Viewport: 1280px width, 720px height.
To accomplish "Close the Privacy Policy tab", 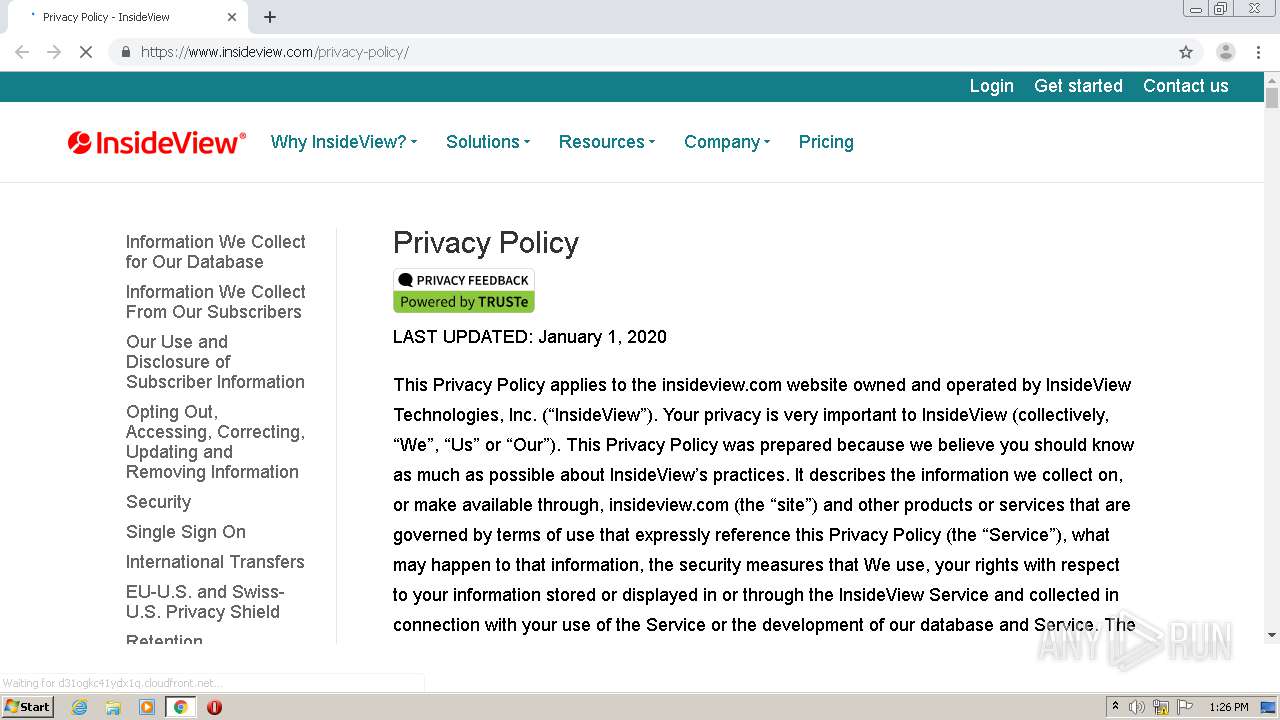I will (x=232, y=17).
